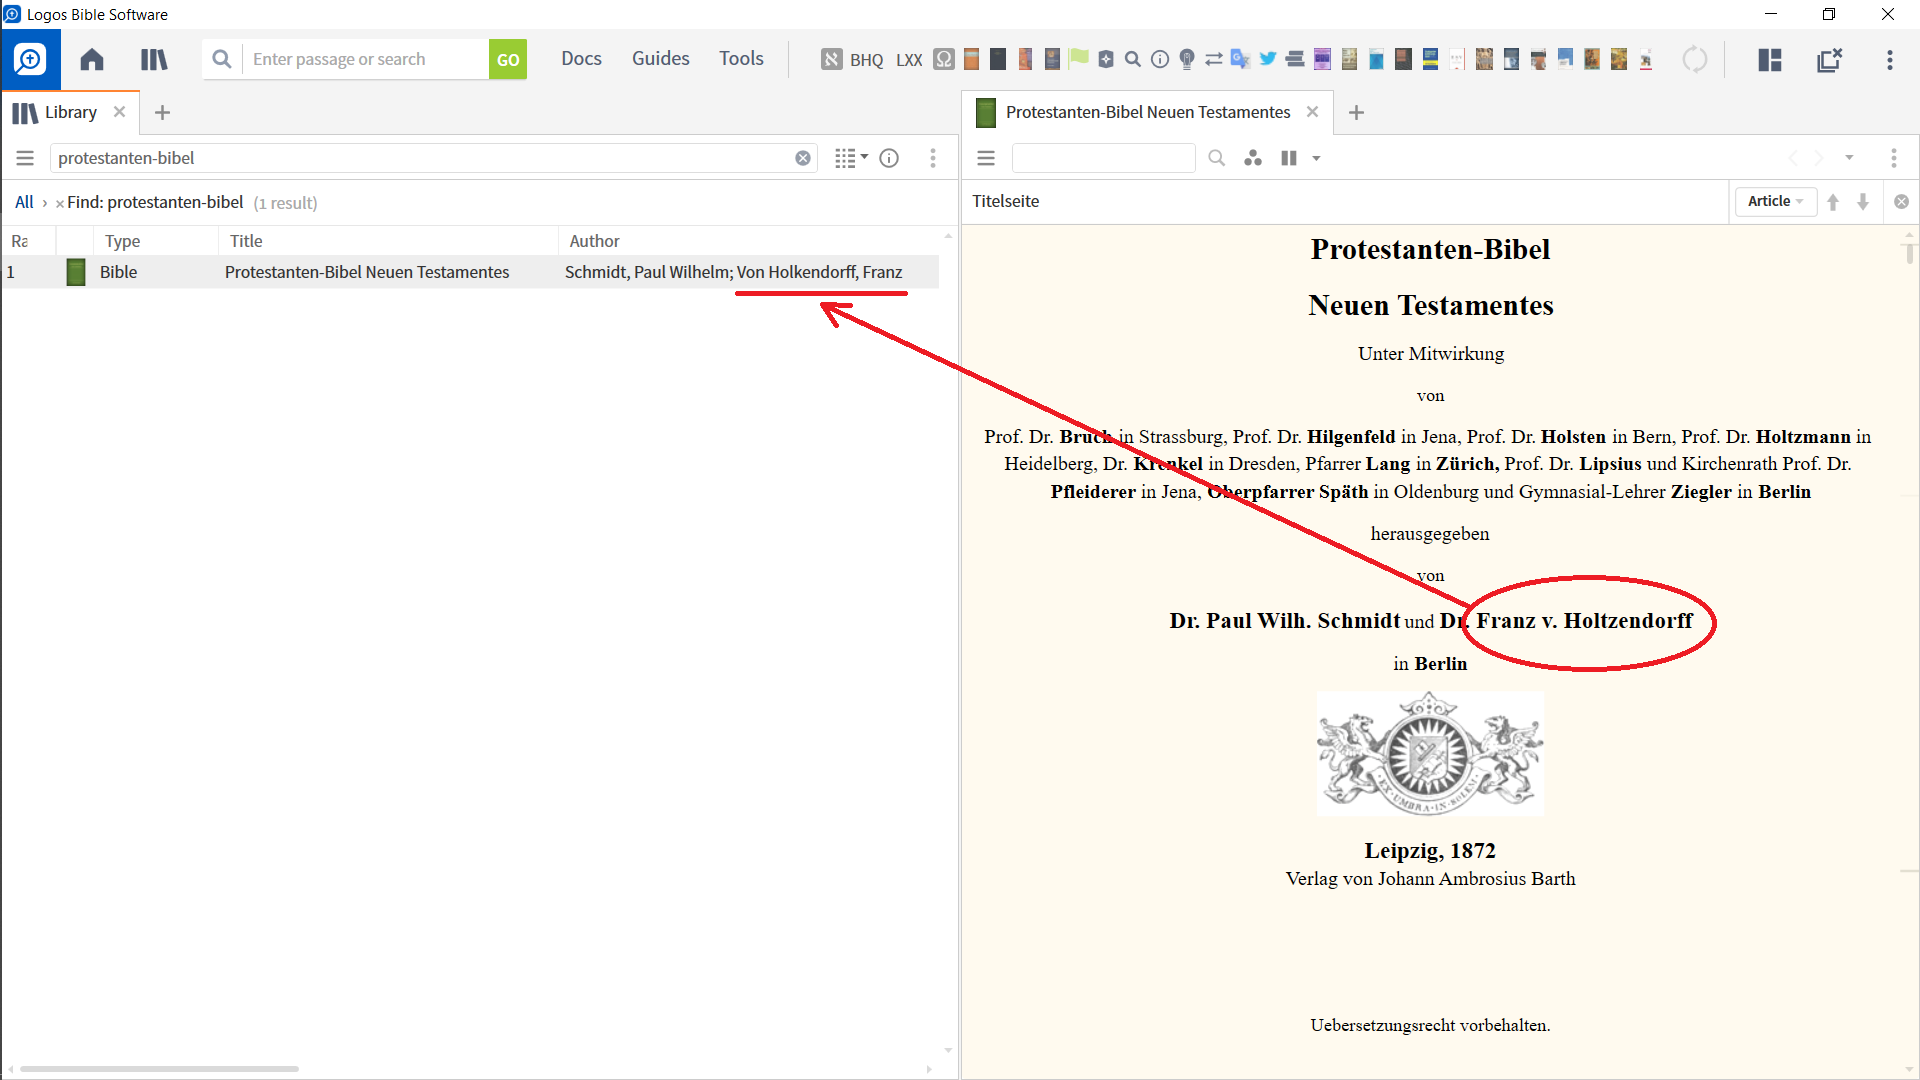The height and width of the screenshot is (1080, 1920).
Task: Remove the Find: protestanten-bibel filter
Action: [60, 203]
